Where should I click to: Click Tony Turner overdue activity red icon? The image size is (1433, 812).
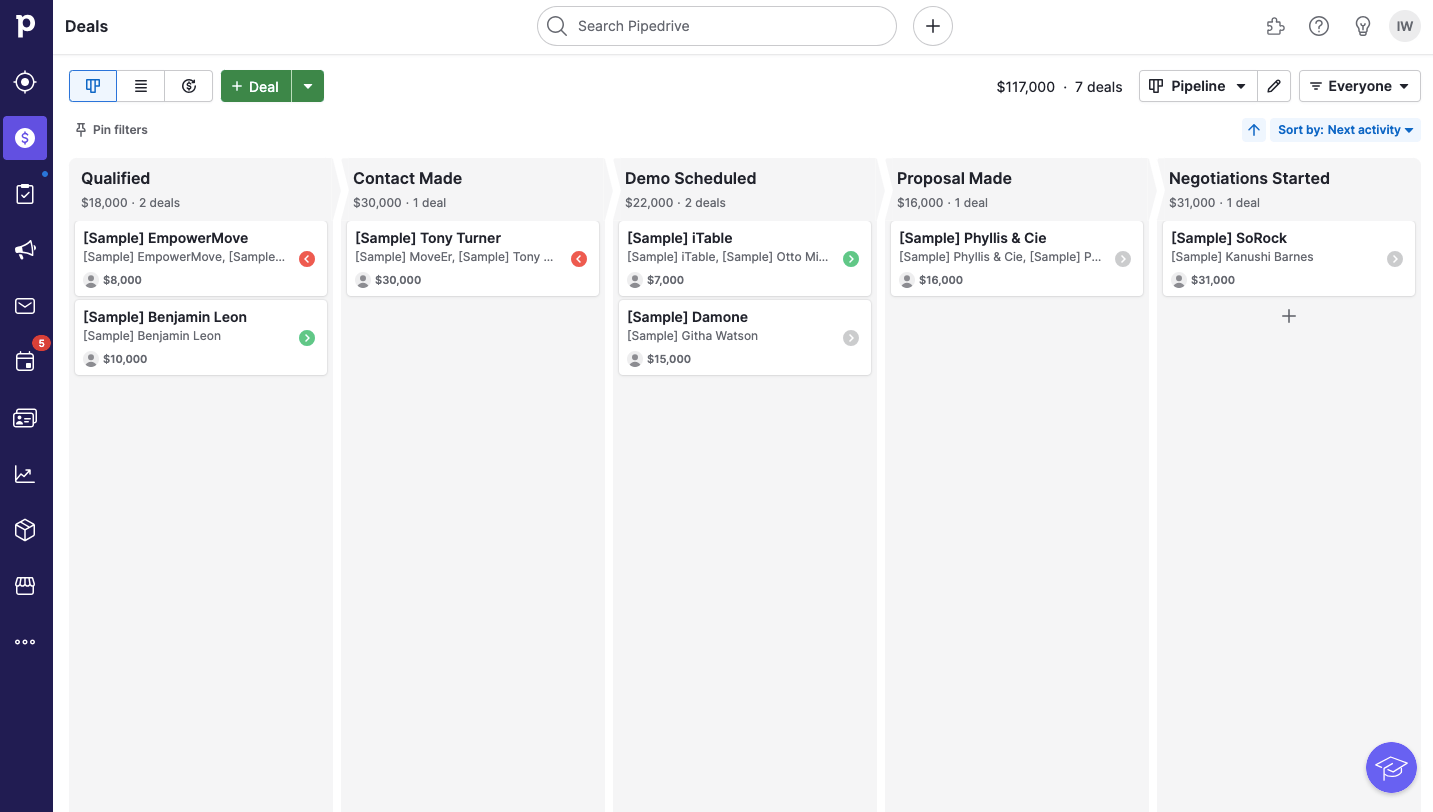pyautogui.click(x=579, y=259)
